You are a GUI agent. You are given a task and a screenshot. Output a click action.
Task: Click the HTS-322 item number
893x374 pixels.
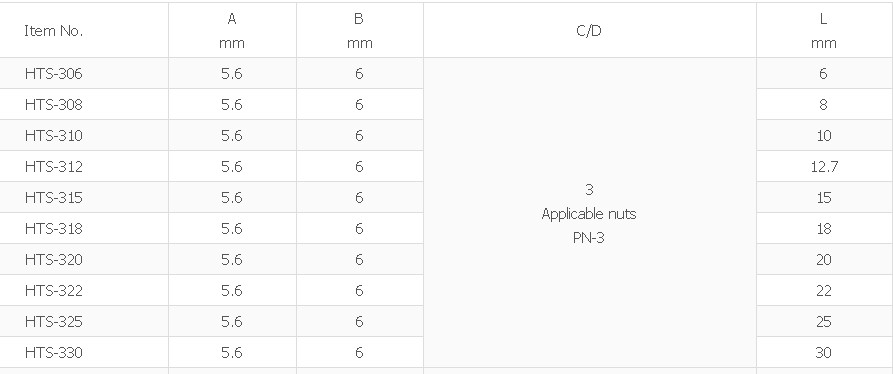tap(54, 291)
